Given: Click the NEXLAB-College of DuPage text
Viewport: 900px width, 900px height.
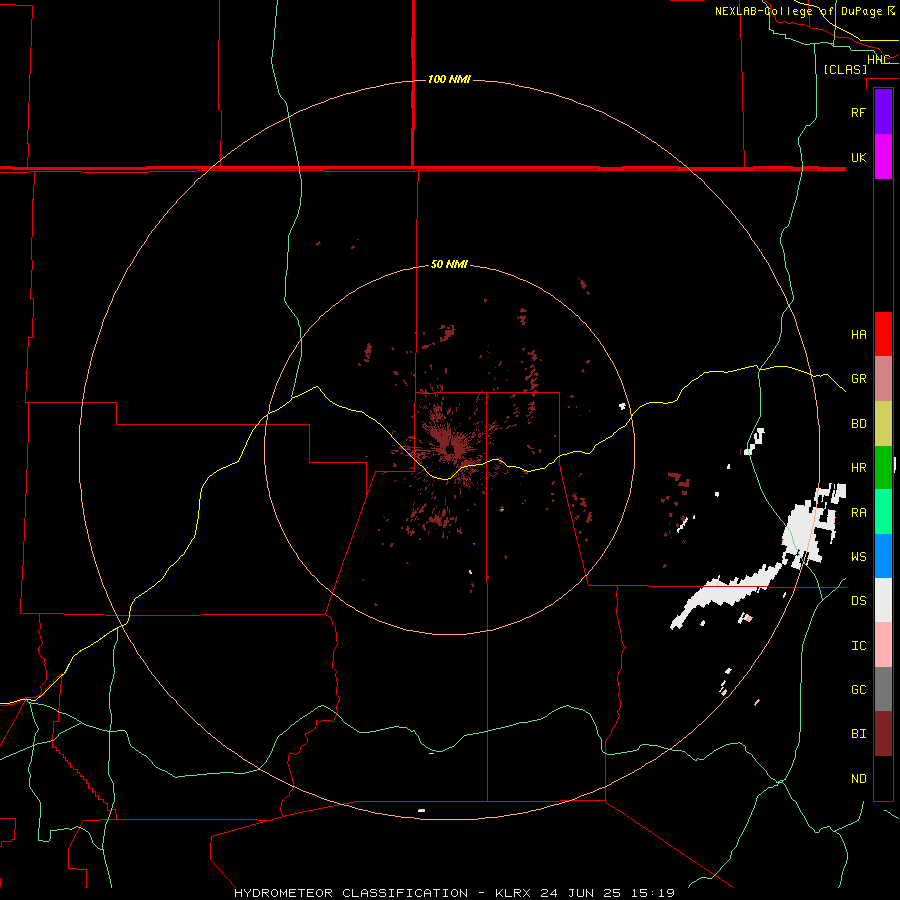Looking at the screenshot, I should click(798, 11).
